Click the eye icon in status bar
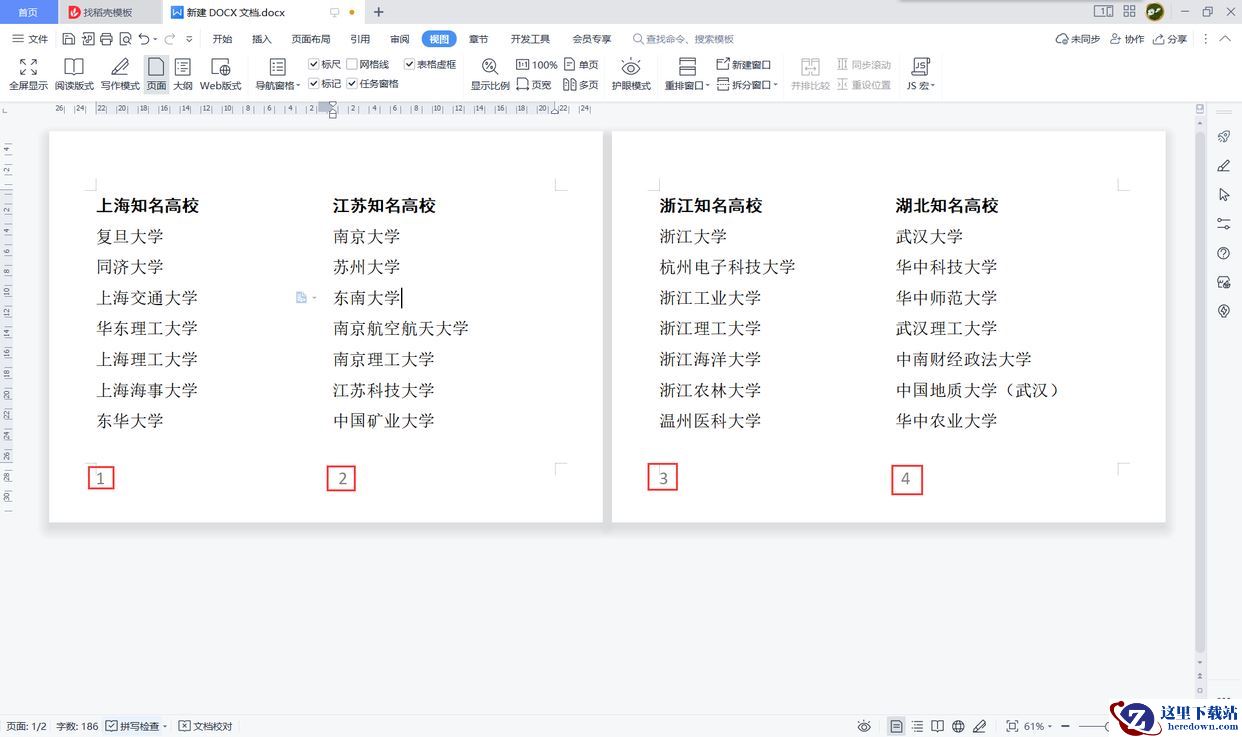This screenshot has height=737, width=1242. [x=864, y=726]
